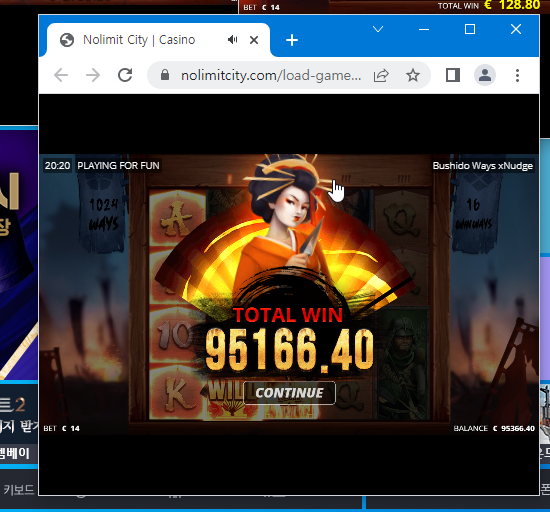550x512 pixels.
Task: Open a new browser tab
Action: 292,40
